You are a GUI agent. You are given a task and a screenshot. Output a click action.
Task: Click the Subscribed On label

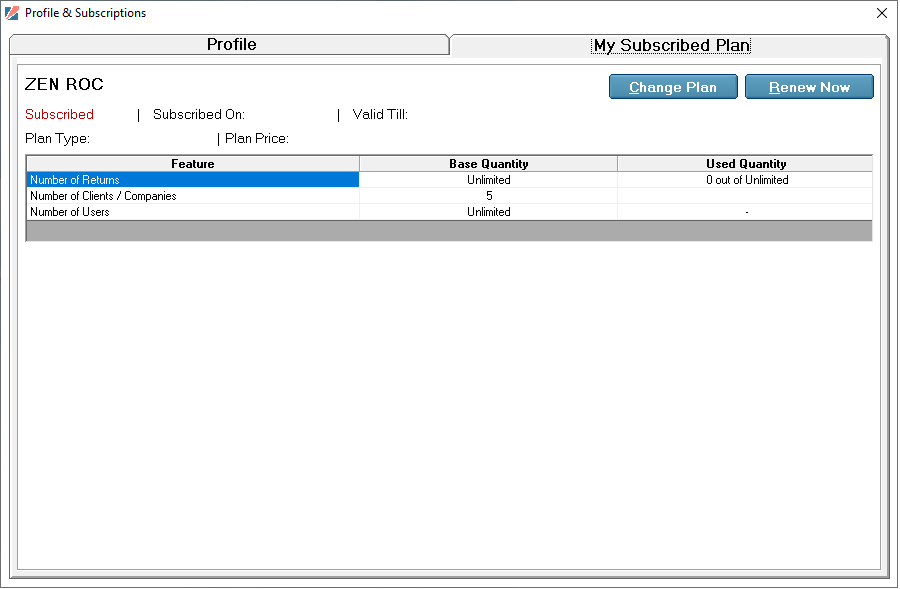pyautogui.click(x=199, y=114)
